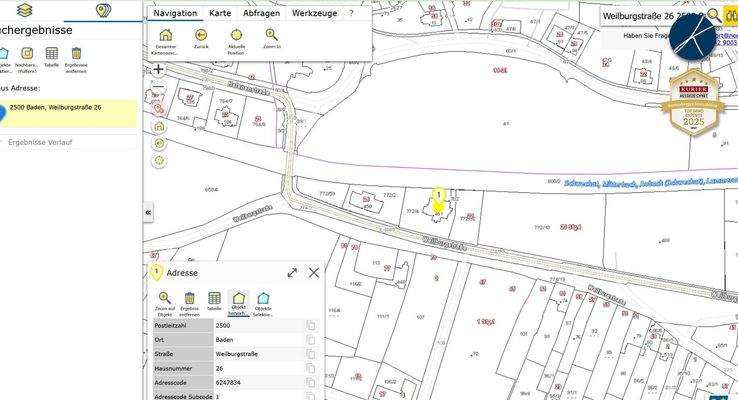Expand the Ergebnisse Verlauf section
The image size is (738, 400).
pyautogui.click(x=68, y=142)
